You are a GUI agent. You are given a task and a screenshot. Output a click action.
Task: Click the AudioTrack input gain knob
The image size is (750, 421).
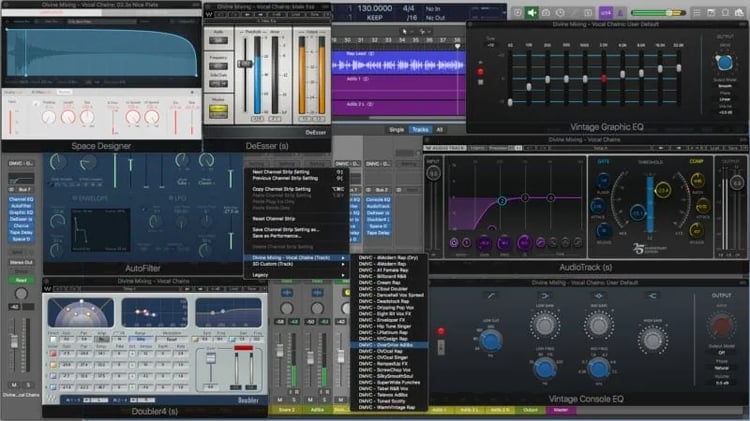[x=433, y=173]
